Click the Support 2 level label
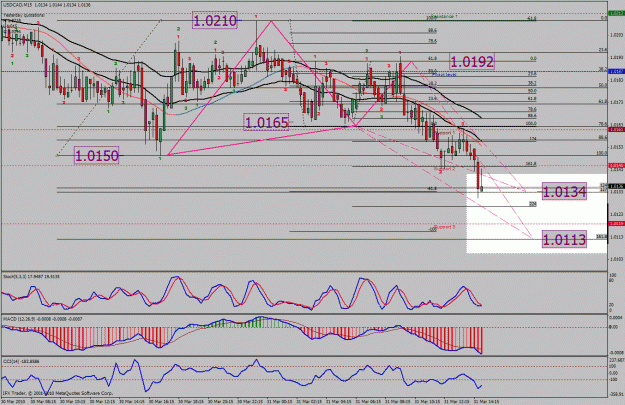Viewport: 625px width, 405px height. tap(444, 169)
